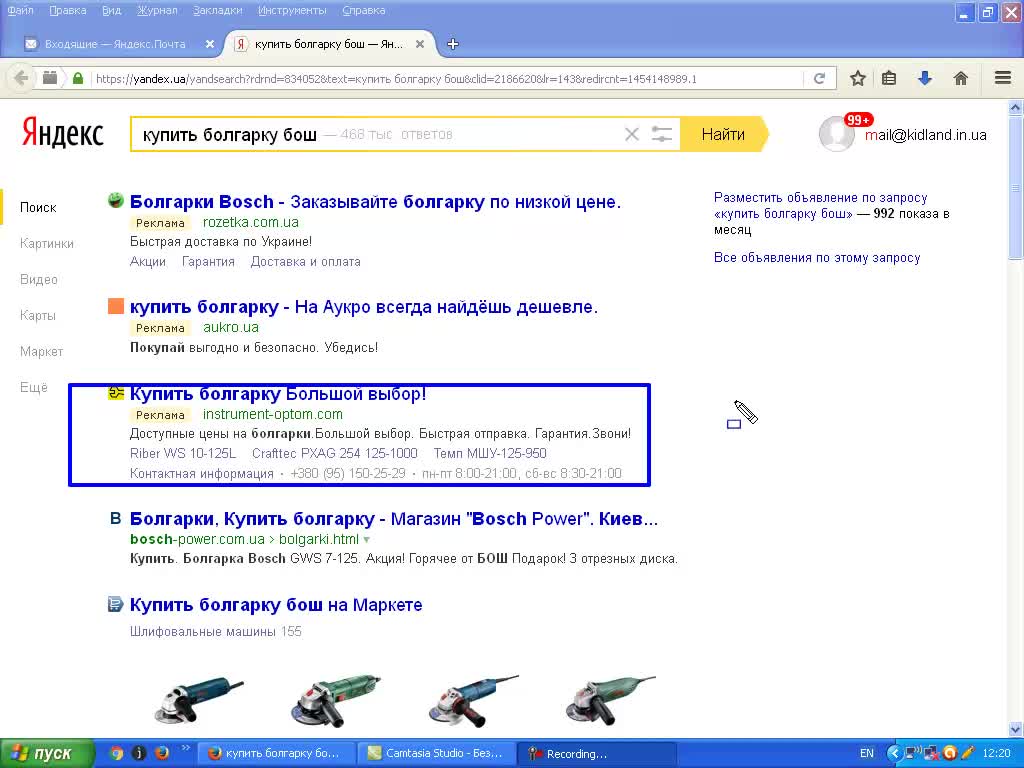Click the Яндекс logo
The width and height of the screenshot is (1024, 768).
[x=63, y=133]
